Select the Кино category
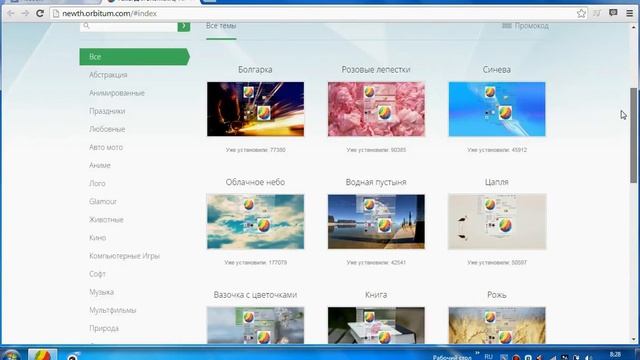The image size is (640, 360). coord(98,238)
